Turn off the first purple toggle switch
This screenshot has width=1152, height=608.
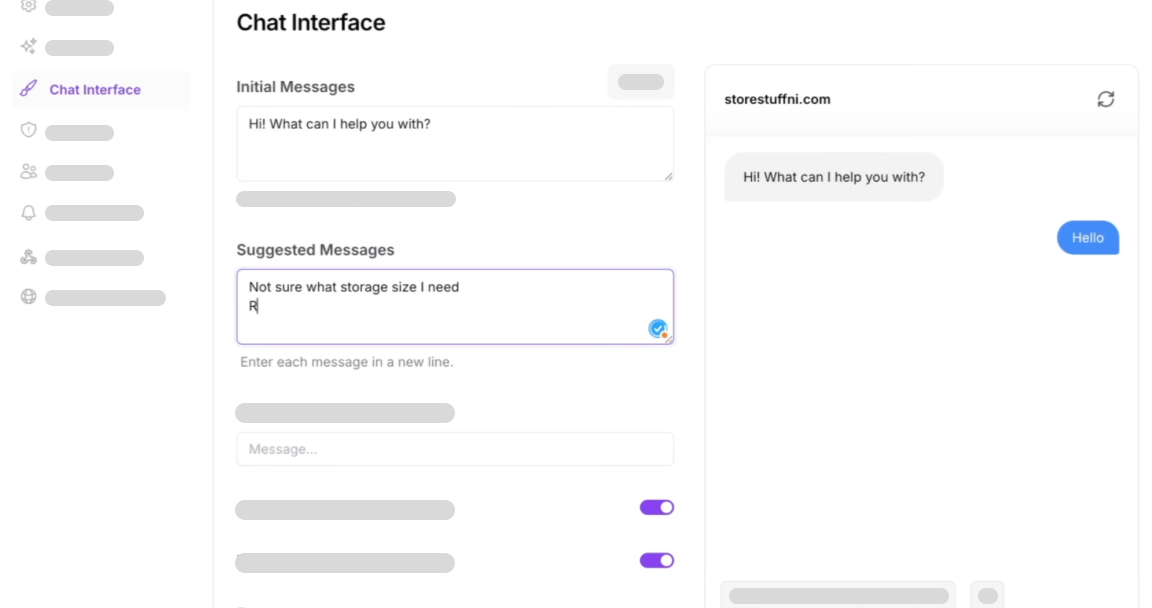657,508
